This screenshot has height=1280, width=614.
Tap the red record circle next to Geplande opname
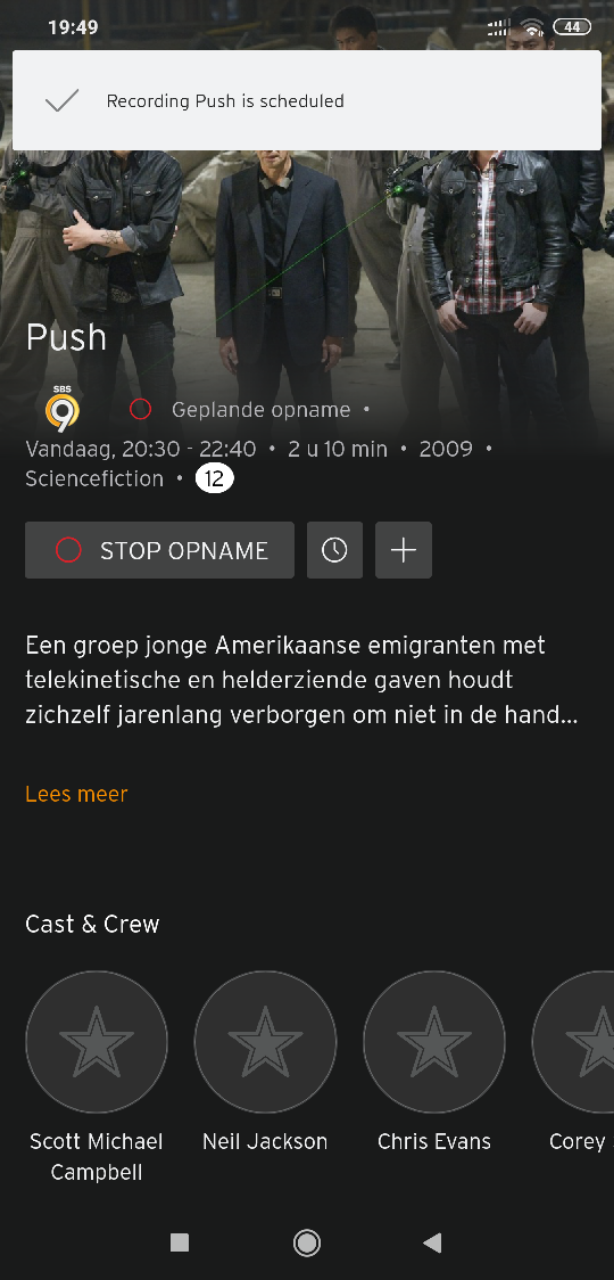pyautogui.click(x=140, y=409)
